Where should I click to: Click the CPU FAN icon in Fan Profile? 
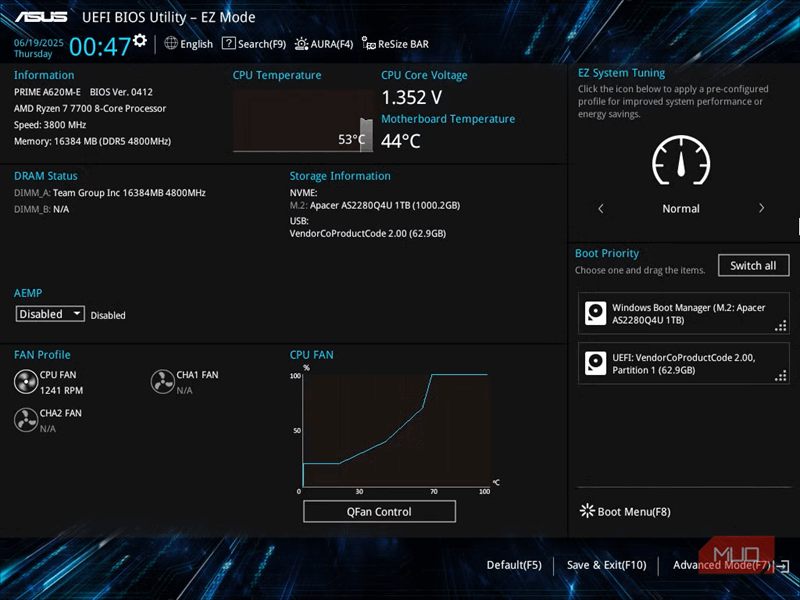(x=26, y=382)
